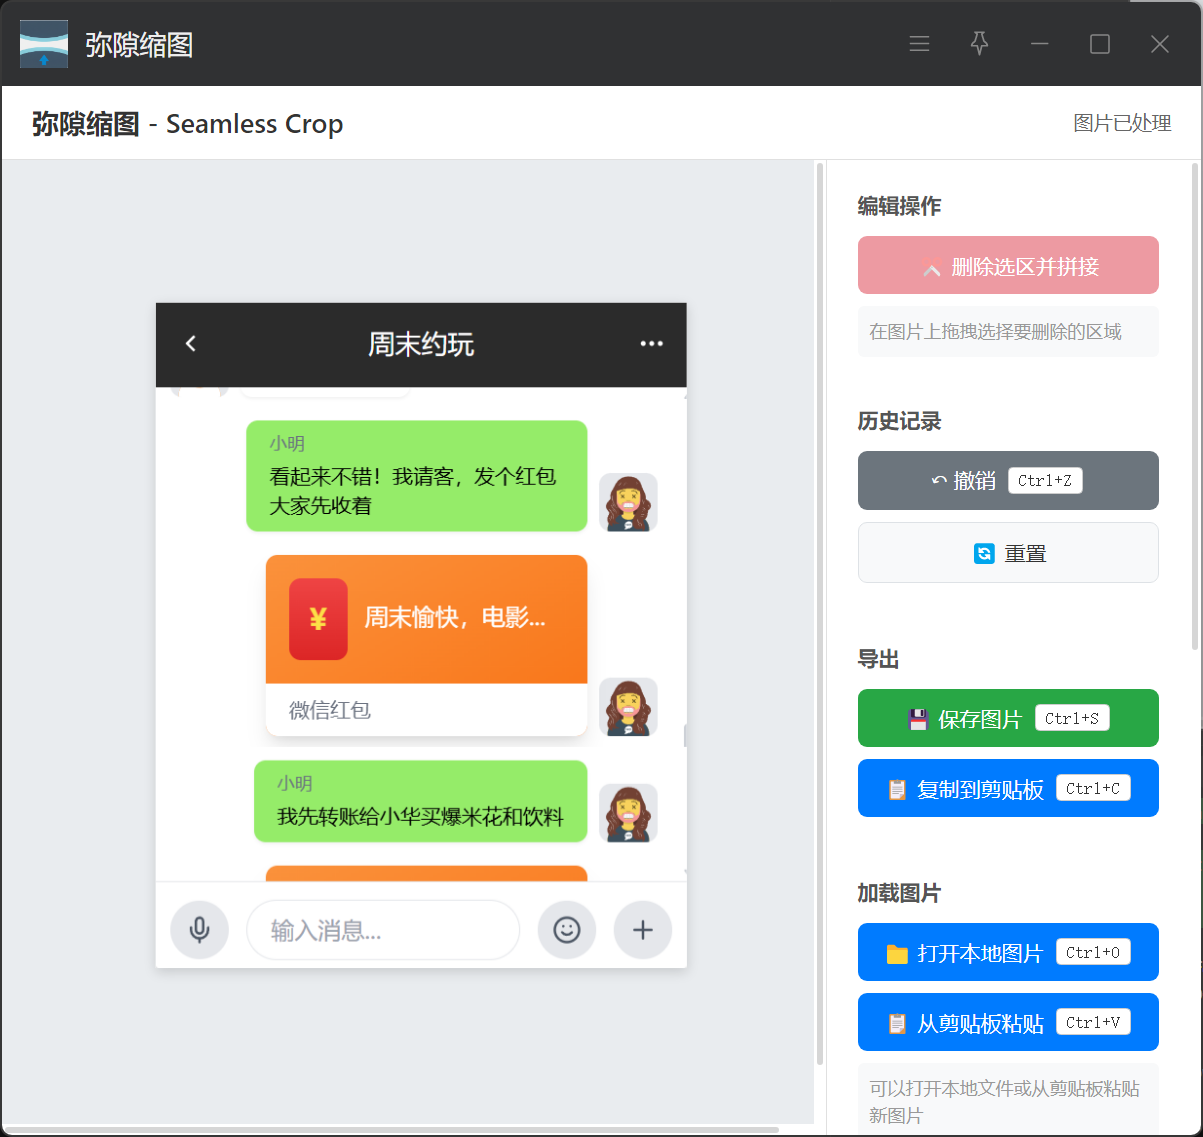Paste image using 从剪贴板粘贴
Viewport: 1203px width, 1137px height.
[x=1008, y=1023]
